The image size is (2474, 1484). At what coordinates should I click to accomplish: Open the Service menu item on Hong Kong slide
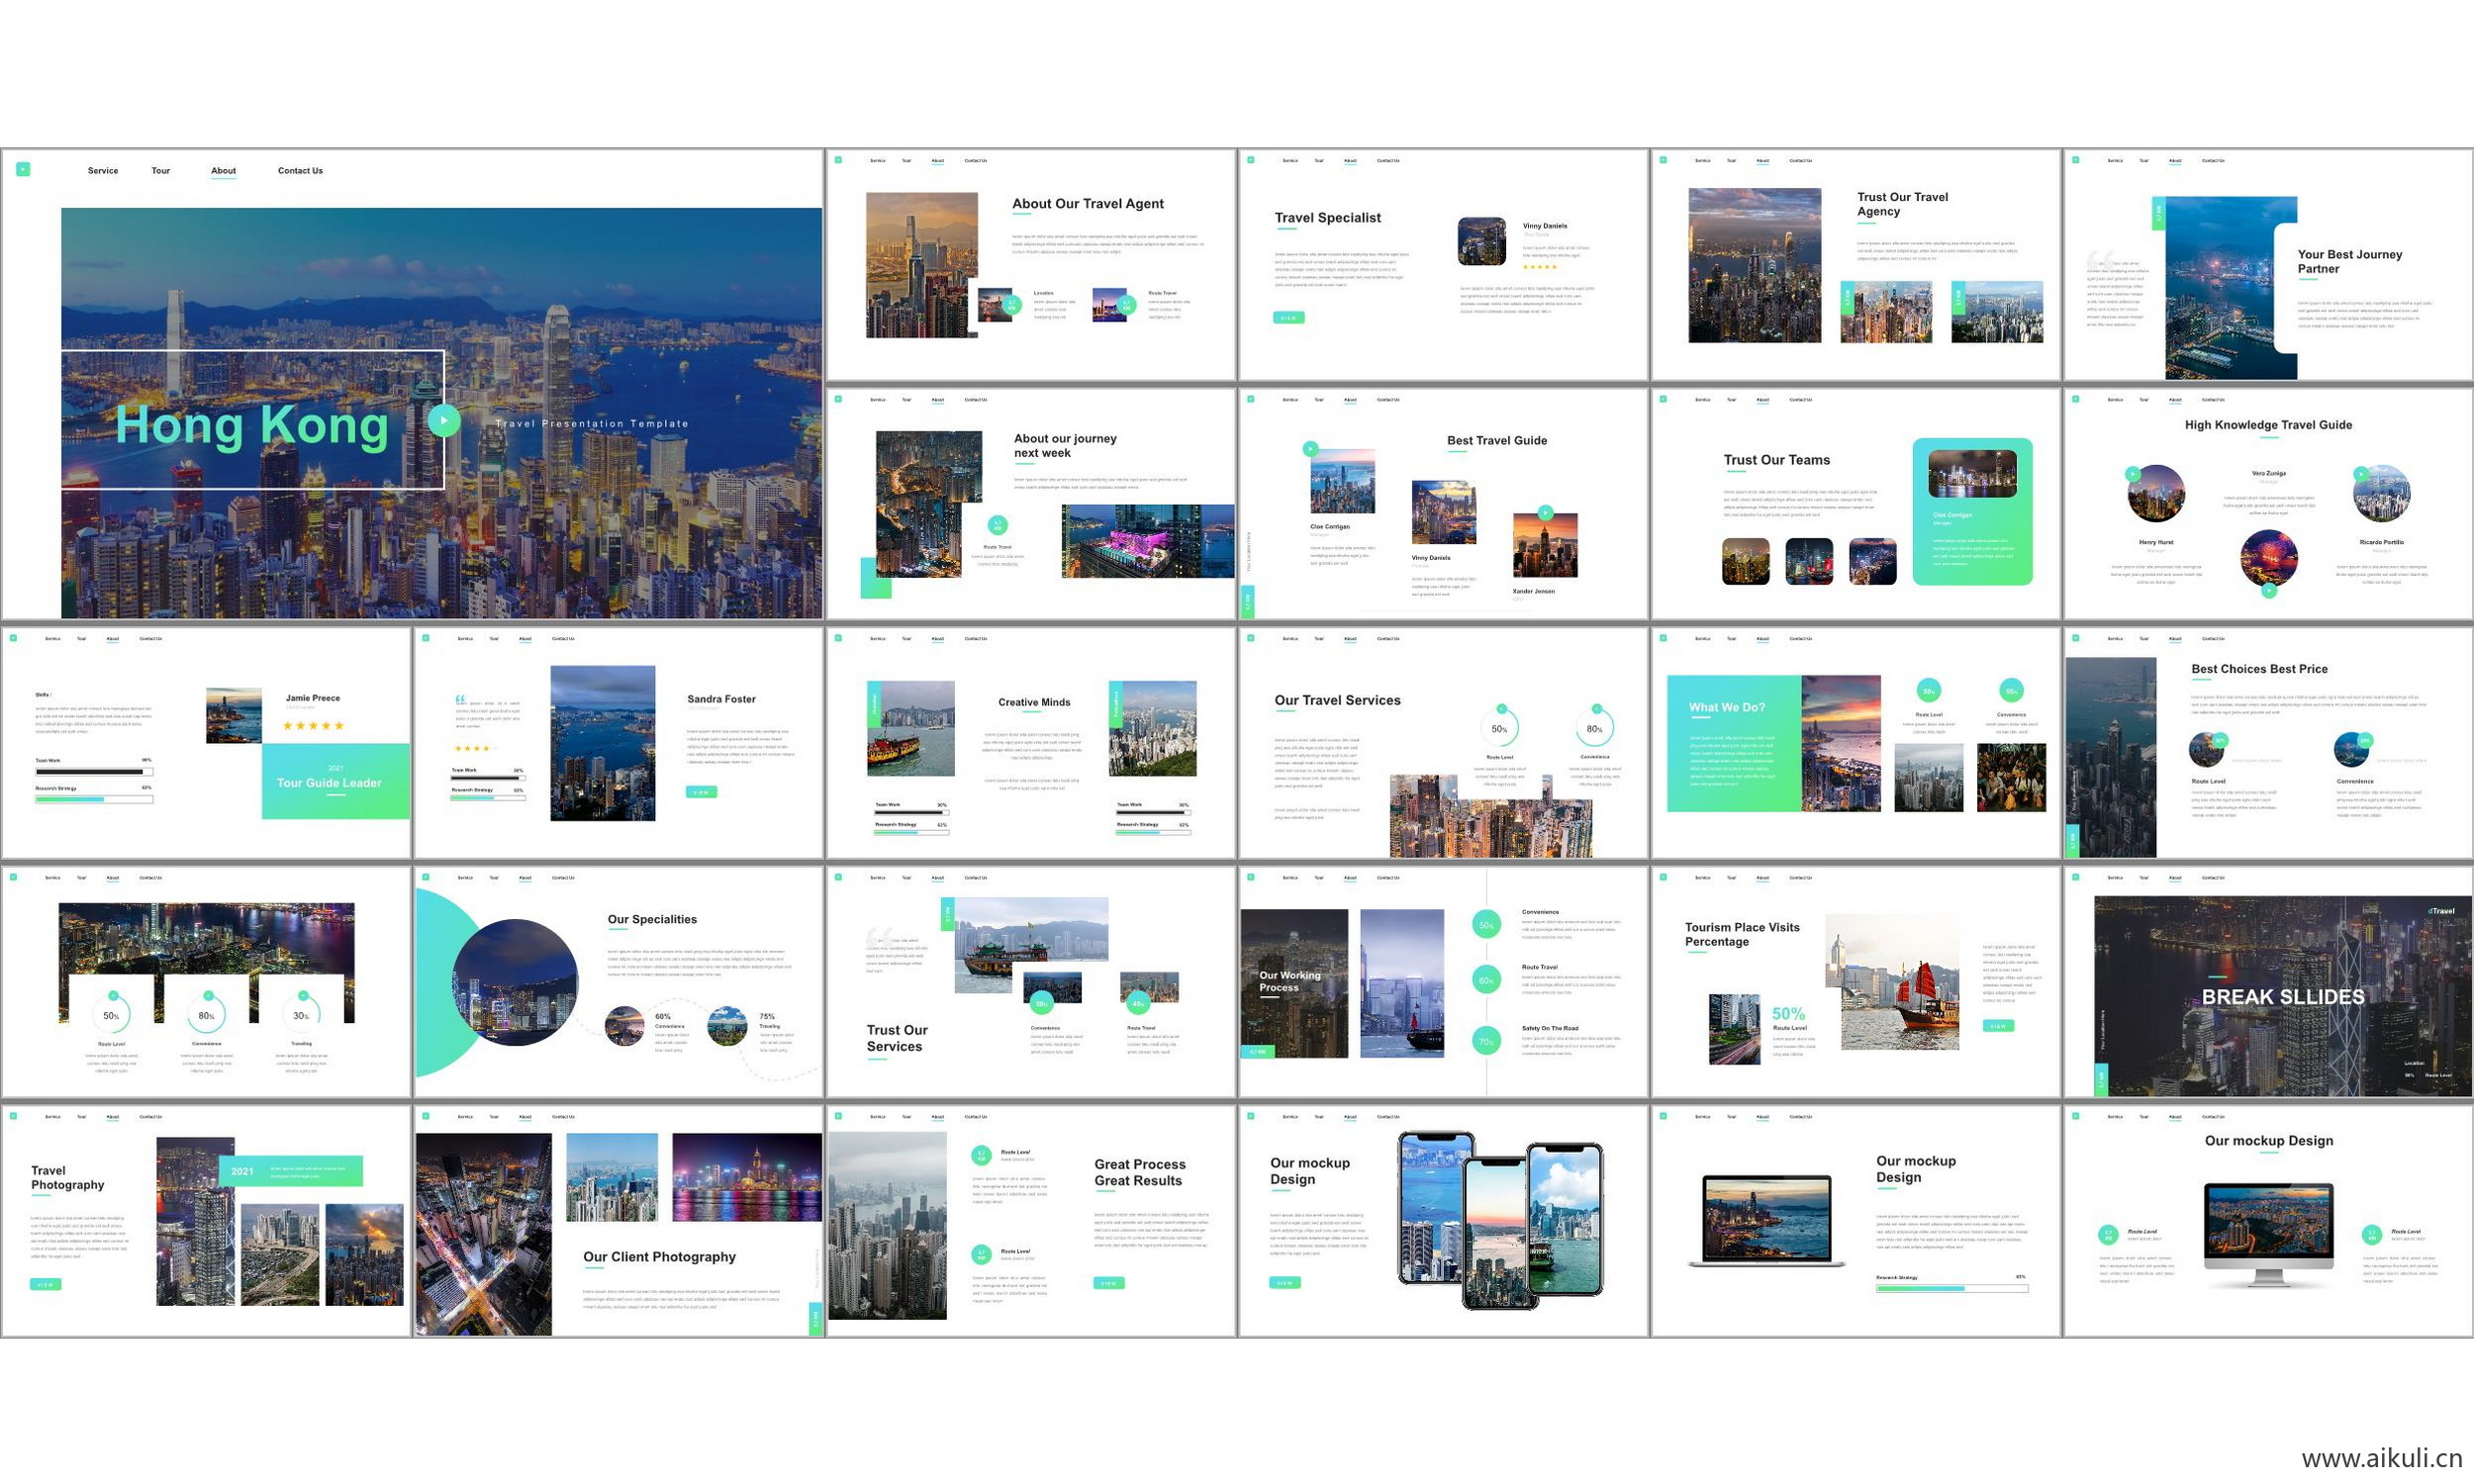coord(103,171)
